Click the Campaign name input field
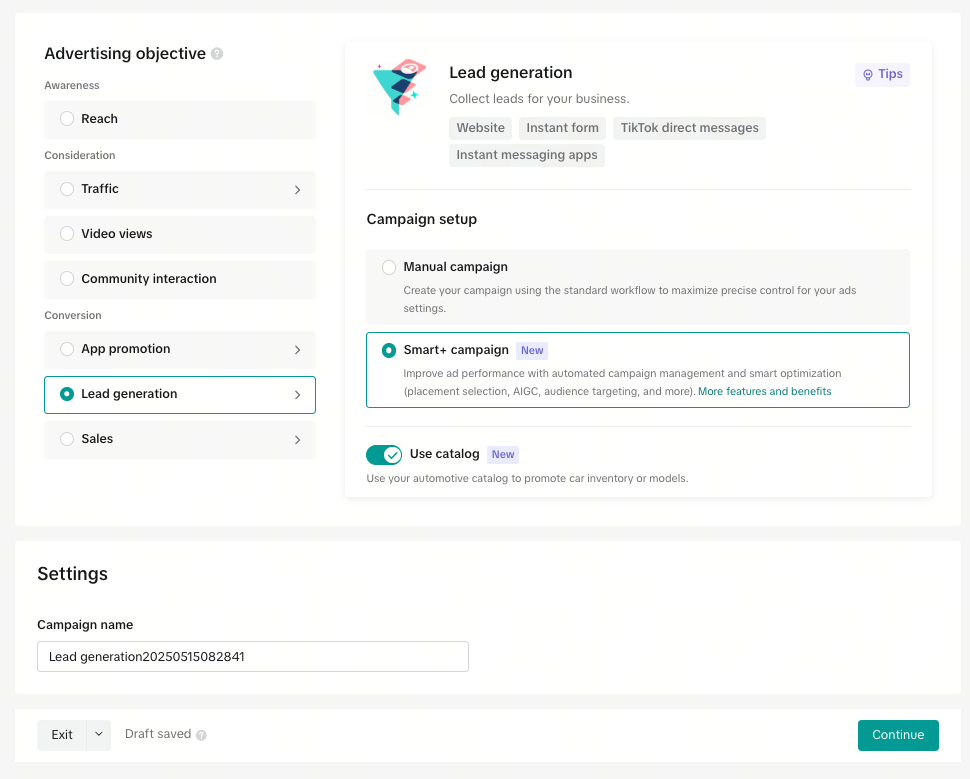Viewport: 970px width, 779px height. [253, 656]
